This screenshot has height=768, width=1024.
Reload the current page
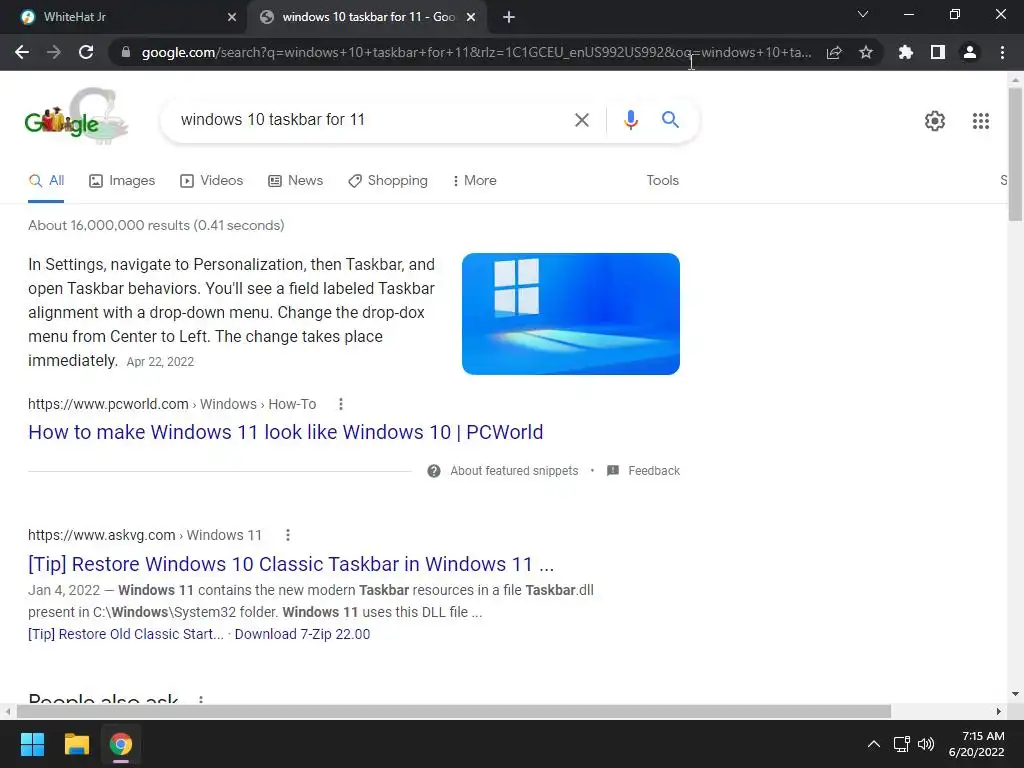pyautogui.click(x=86, y=52)
